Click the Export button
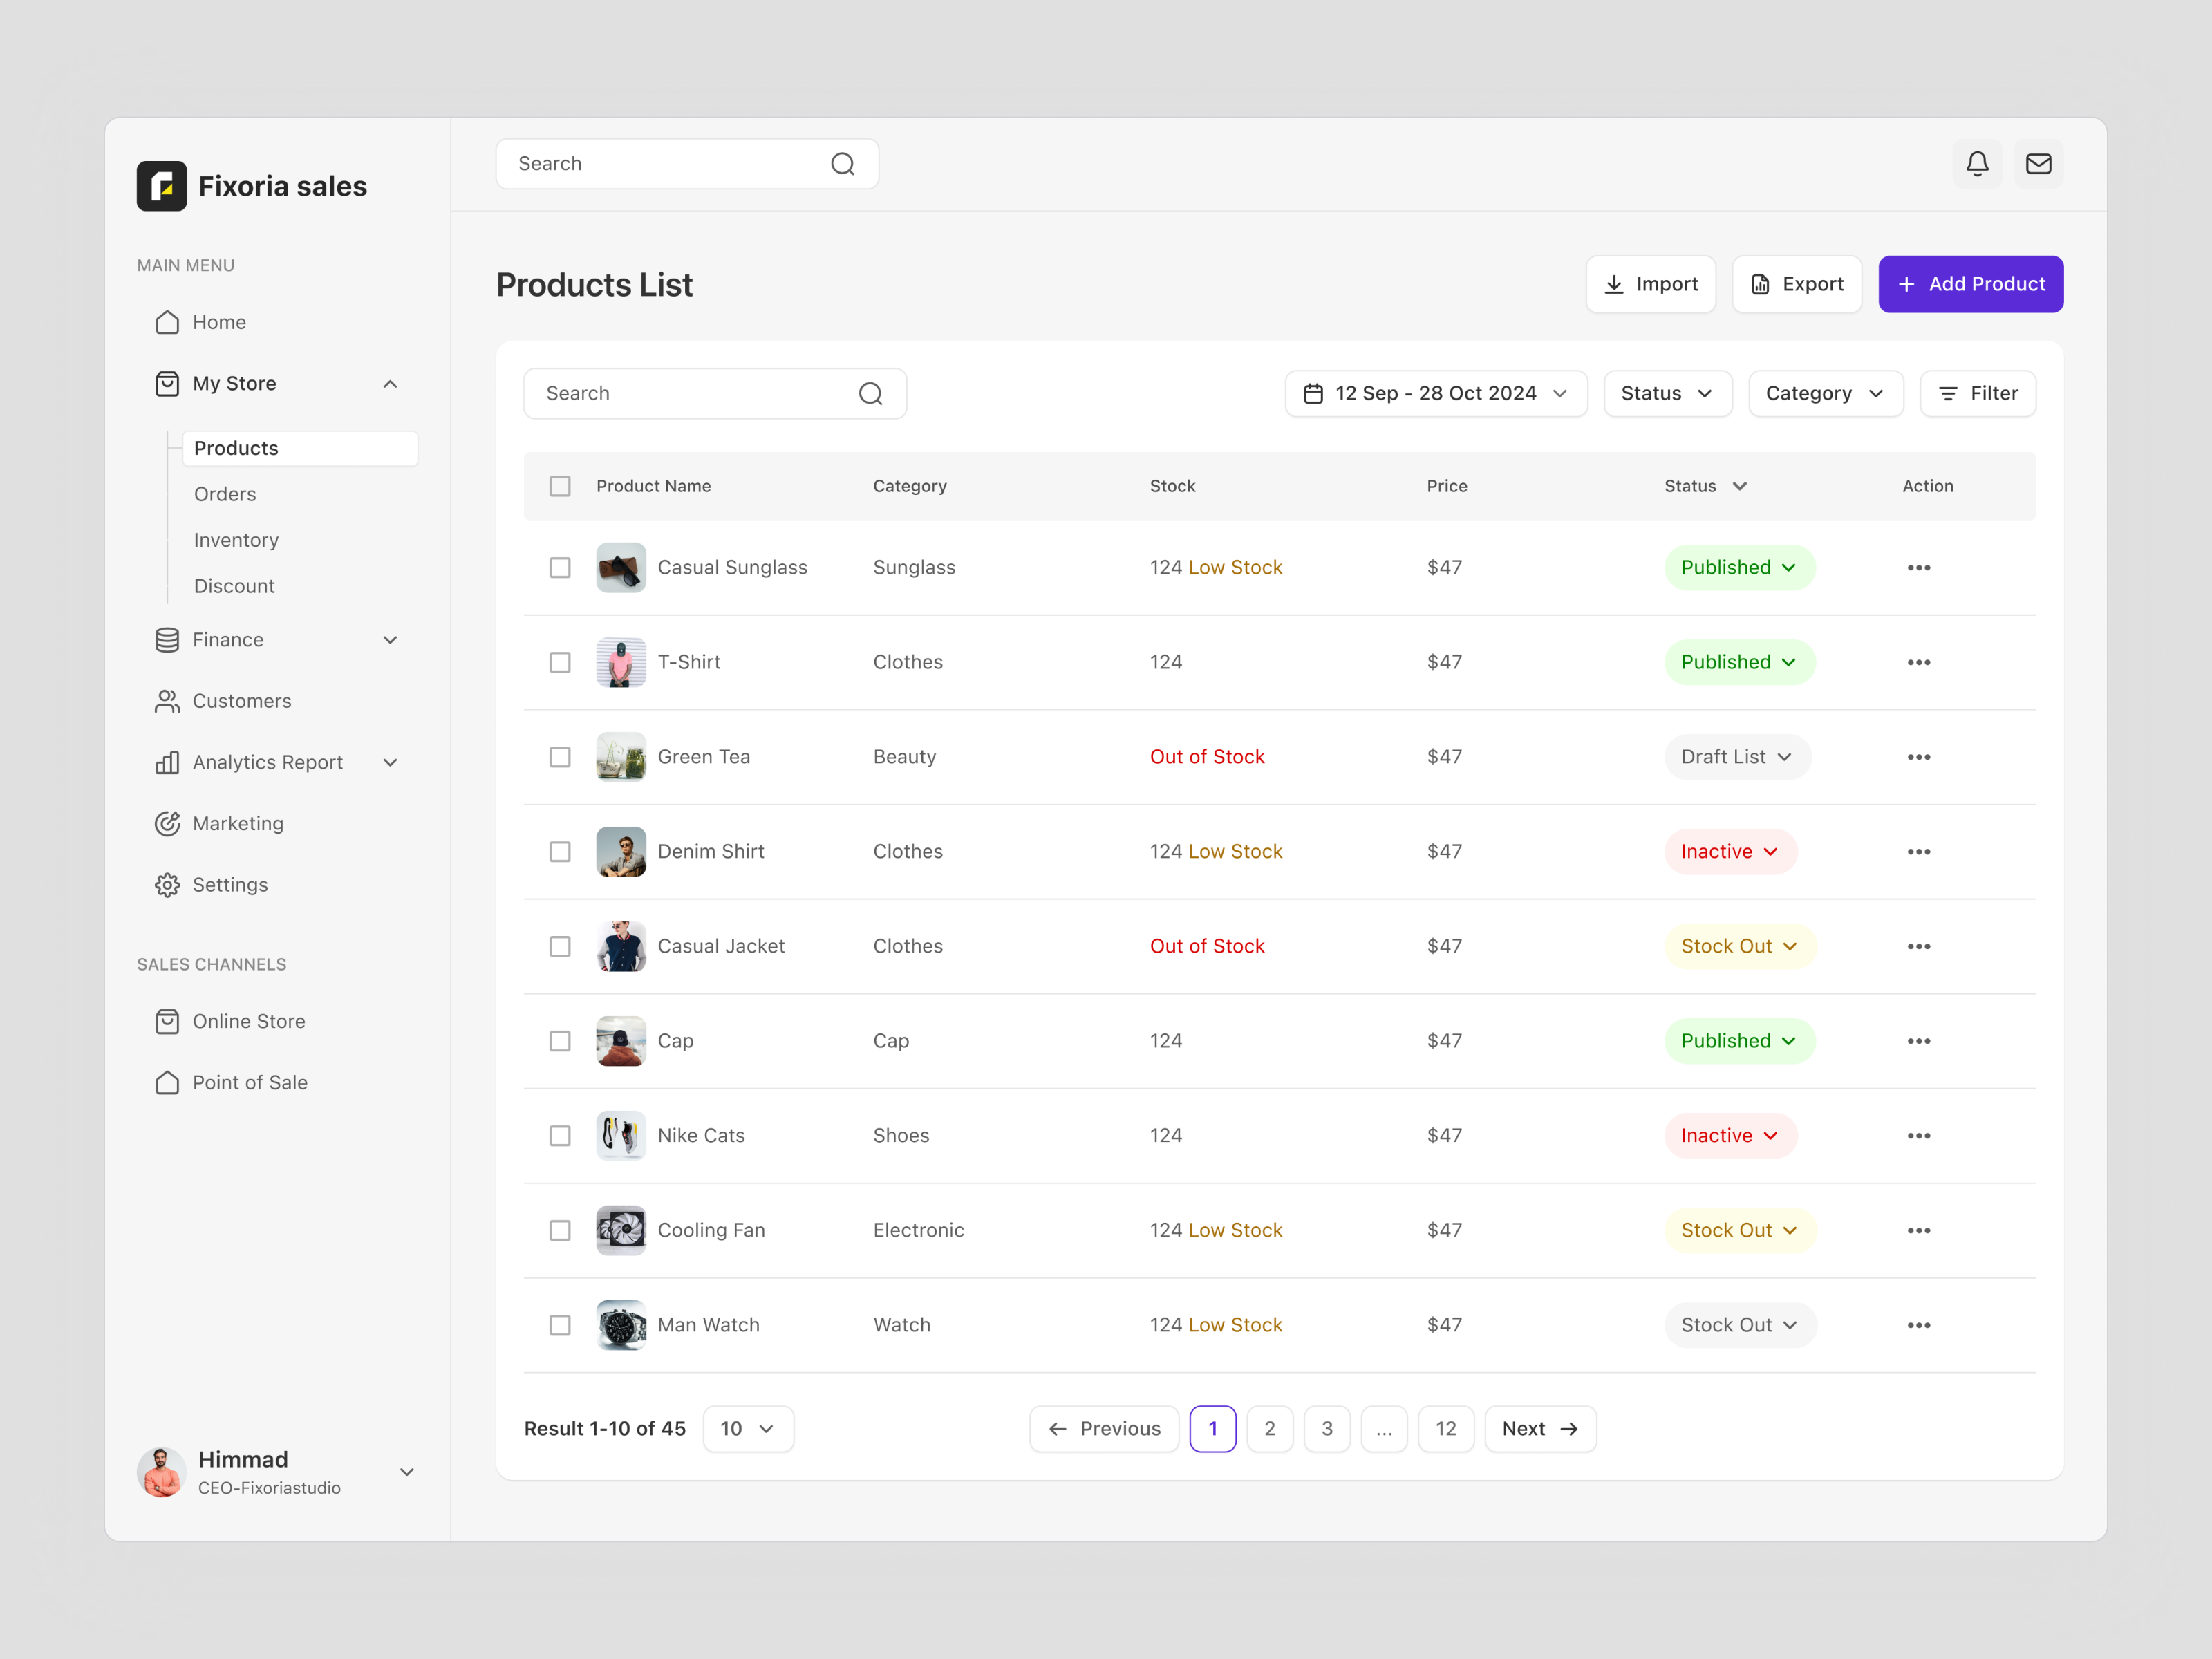Screen dimensions: 2212x1659 pyautogui.click(x=1796, y=284)
